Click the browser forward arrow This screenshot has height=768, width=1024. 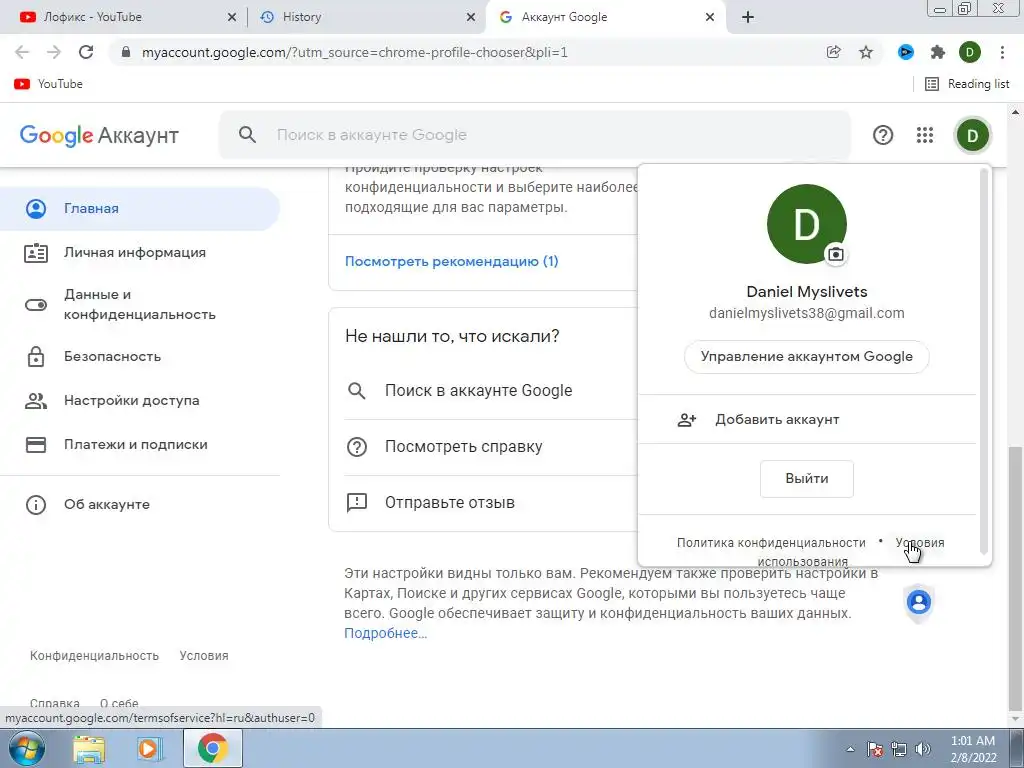pos(54,52)
